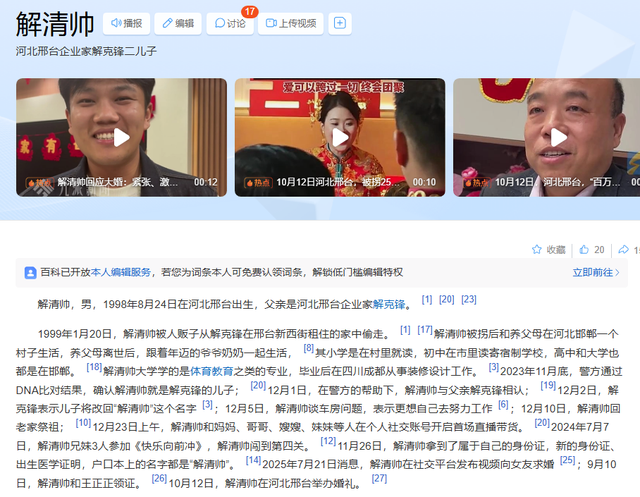Play the 解清帅回应大婚 video
640x497 pixels.
coord(122,138)
